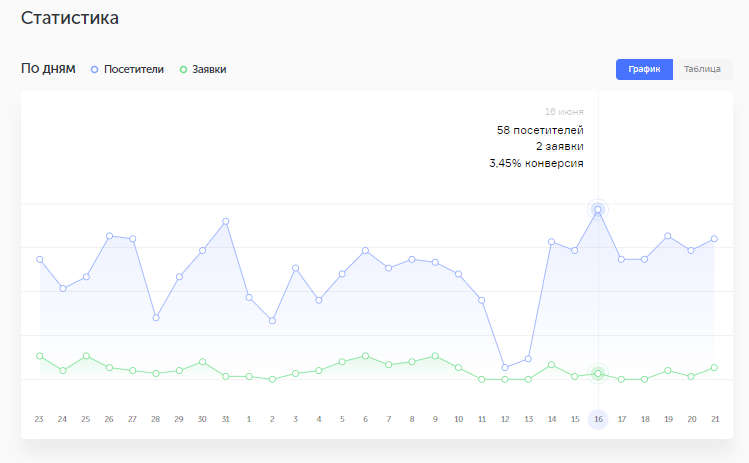The image size is (749, 463).
Task: Click the tooltip text '2 заявки'
Action: [x=559, y=146]
